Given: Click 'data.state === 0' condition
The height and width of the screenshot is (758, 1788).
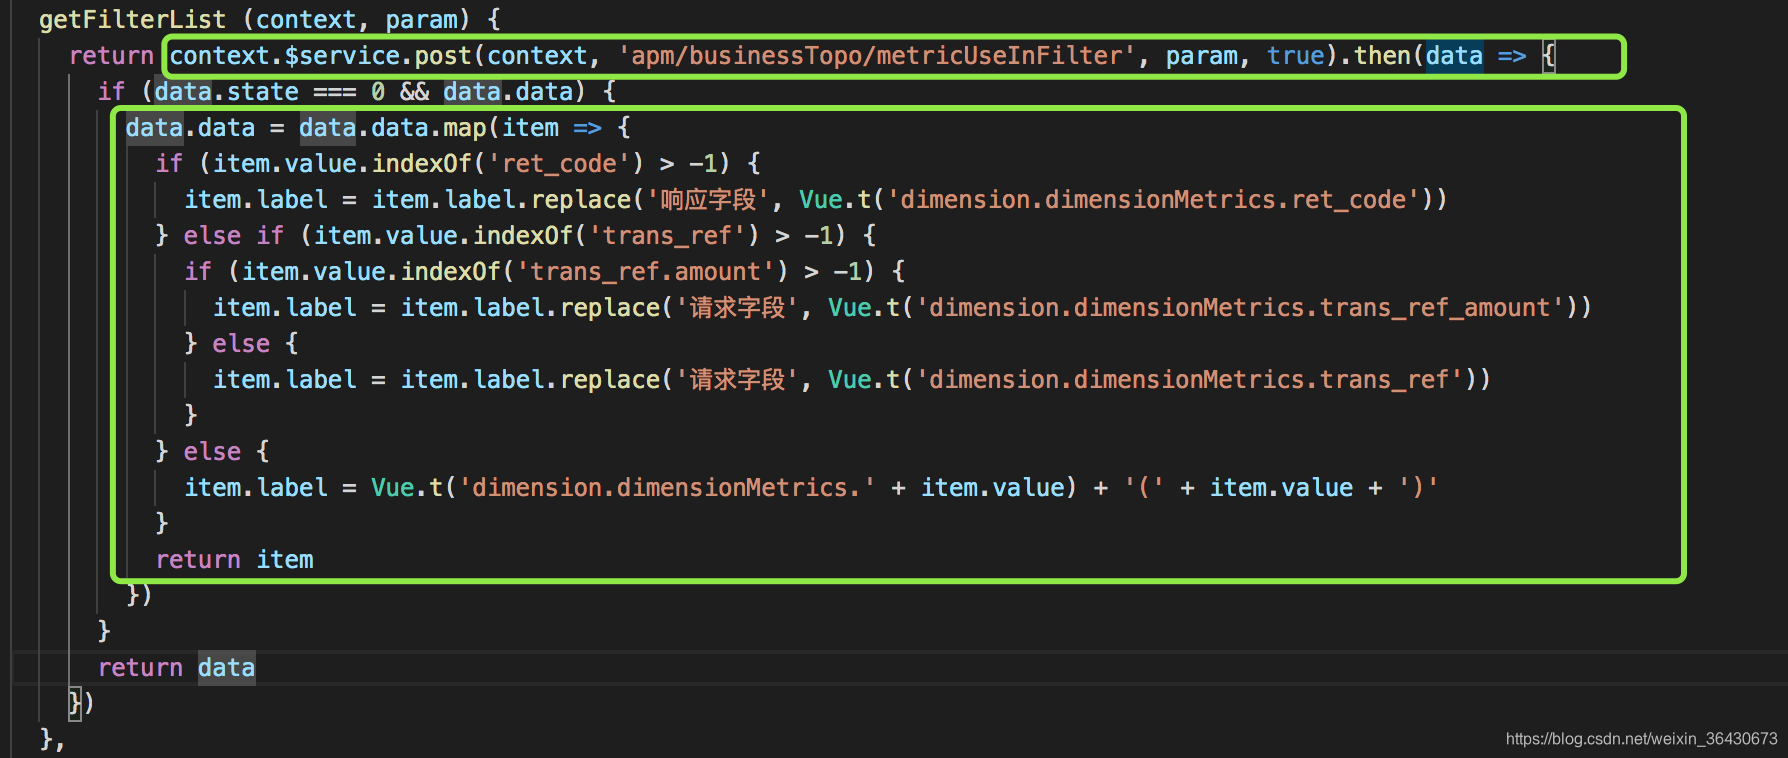Looking at the screenshot, I should coord(269,92).
